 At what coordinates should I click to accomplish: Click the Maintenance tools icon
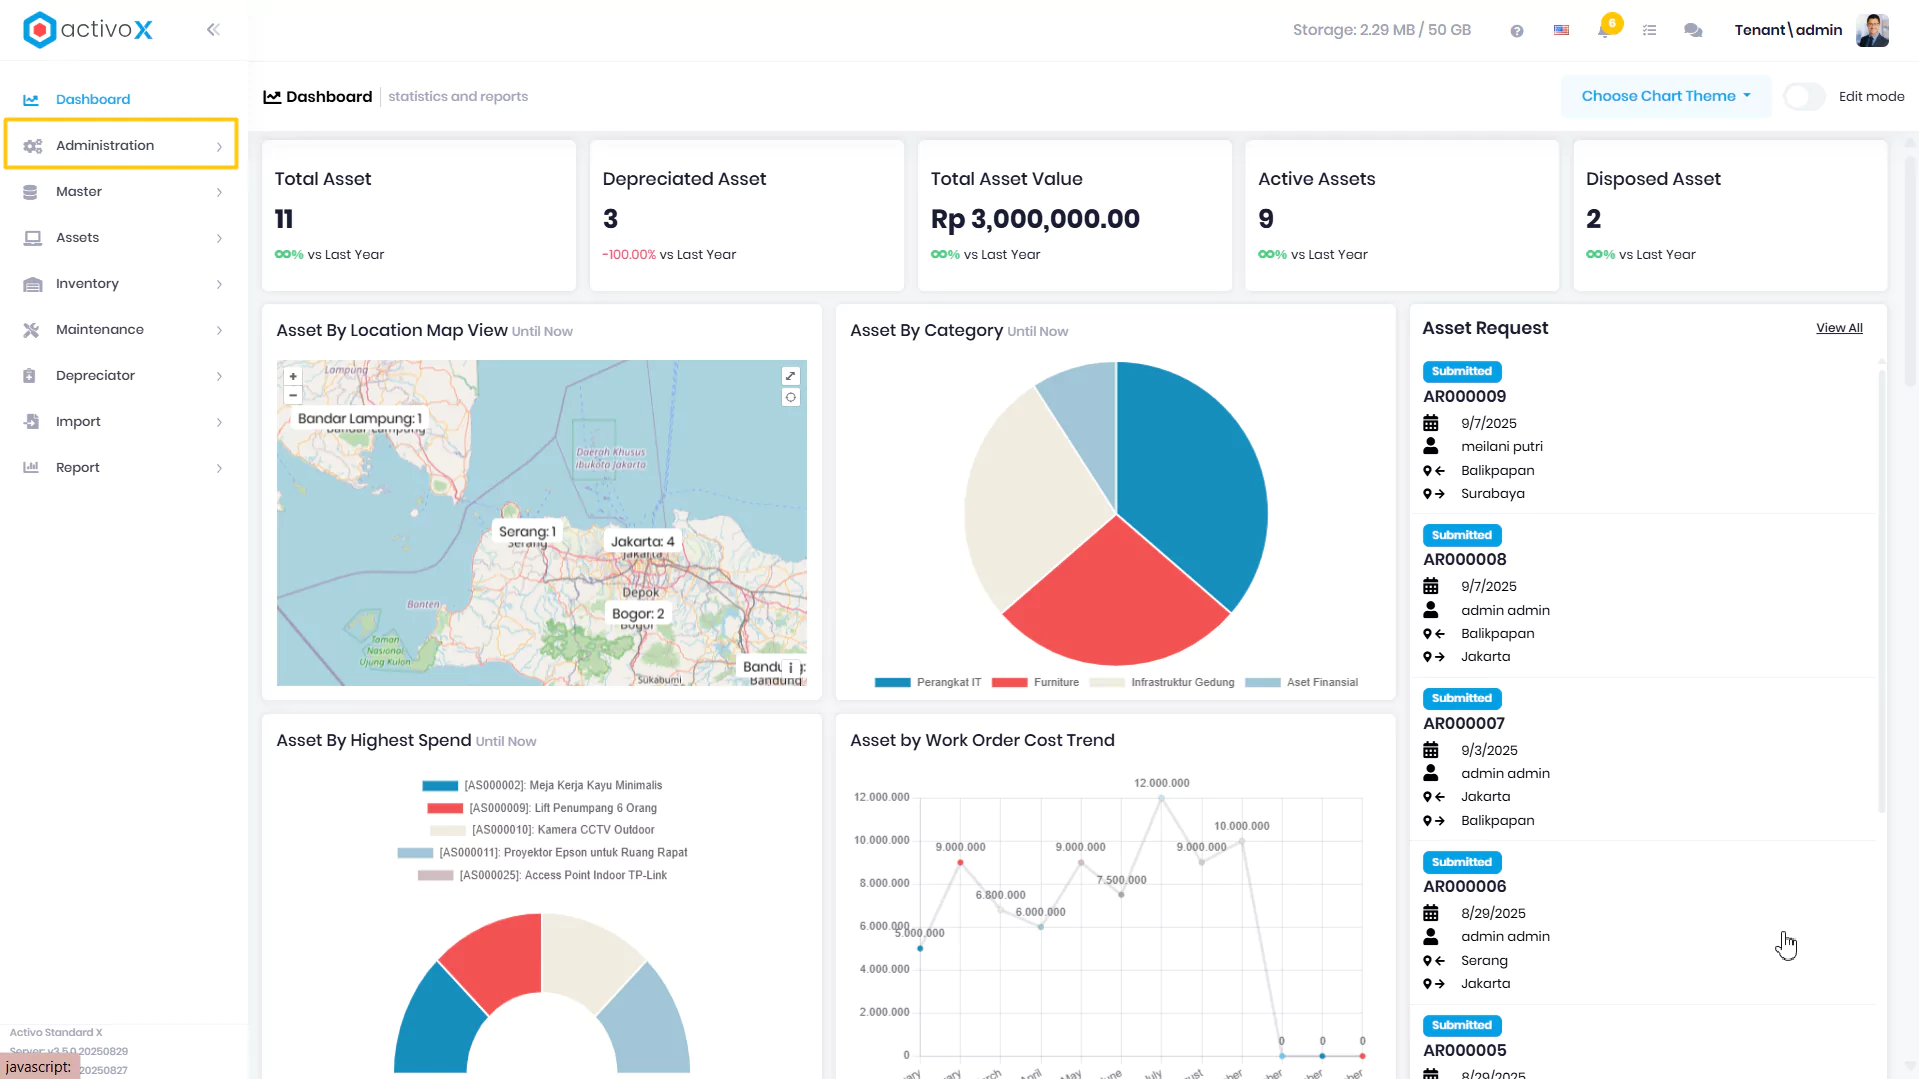coord(31,330)
